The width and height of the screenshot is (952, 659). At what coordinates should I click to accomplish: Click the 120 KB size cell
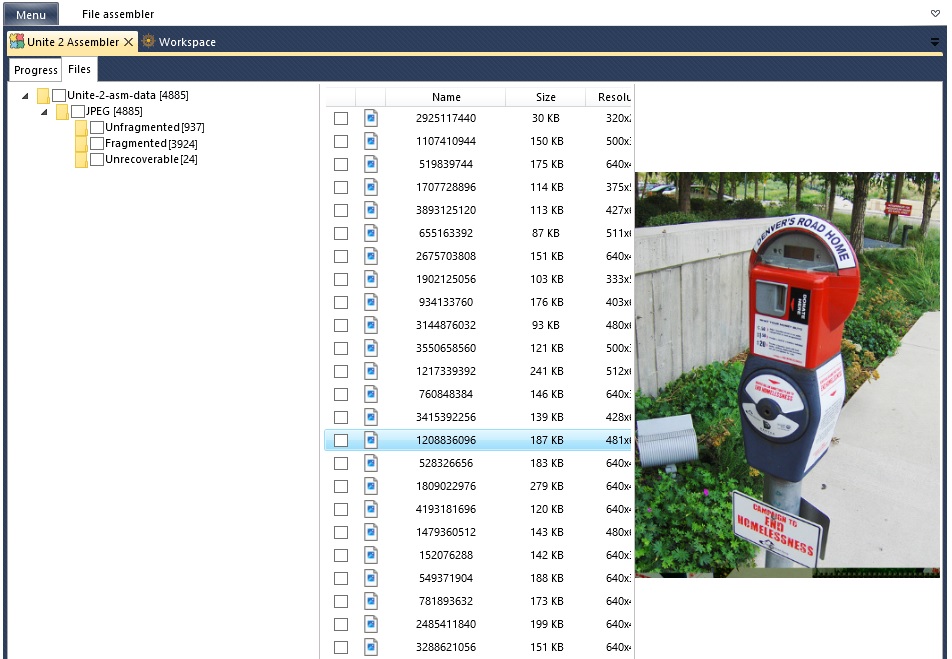coord(546,510)
